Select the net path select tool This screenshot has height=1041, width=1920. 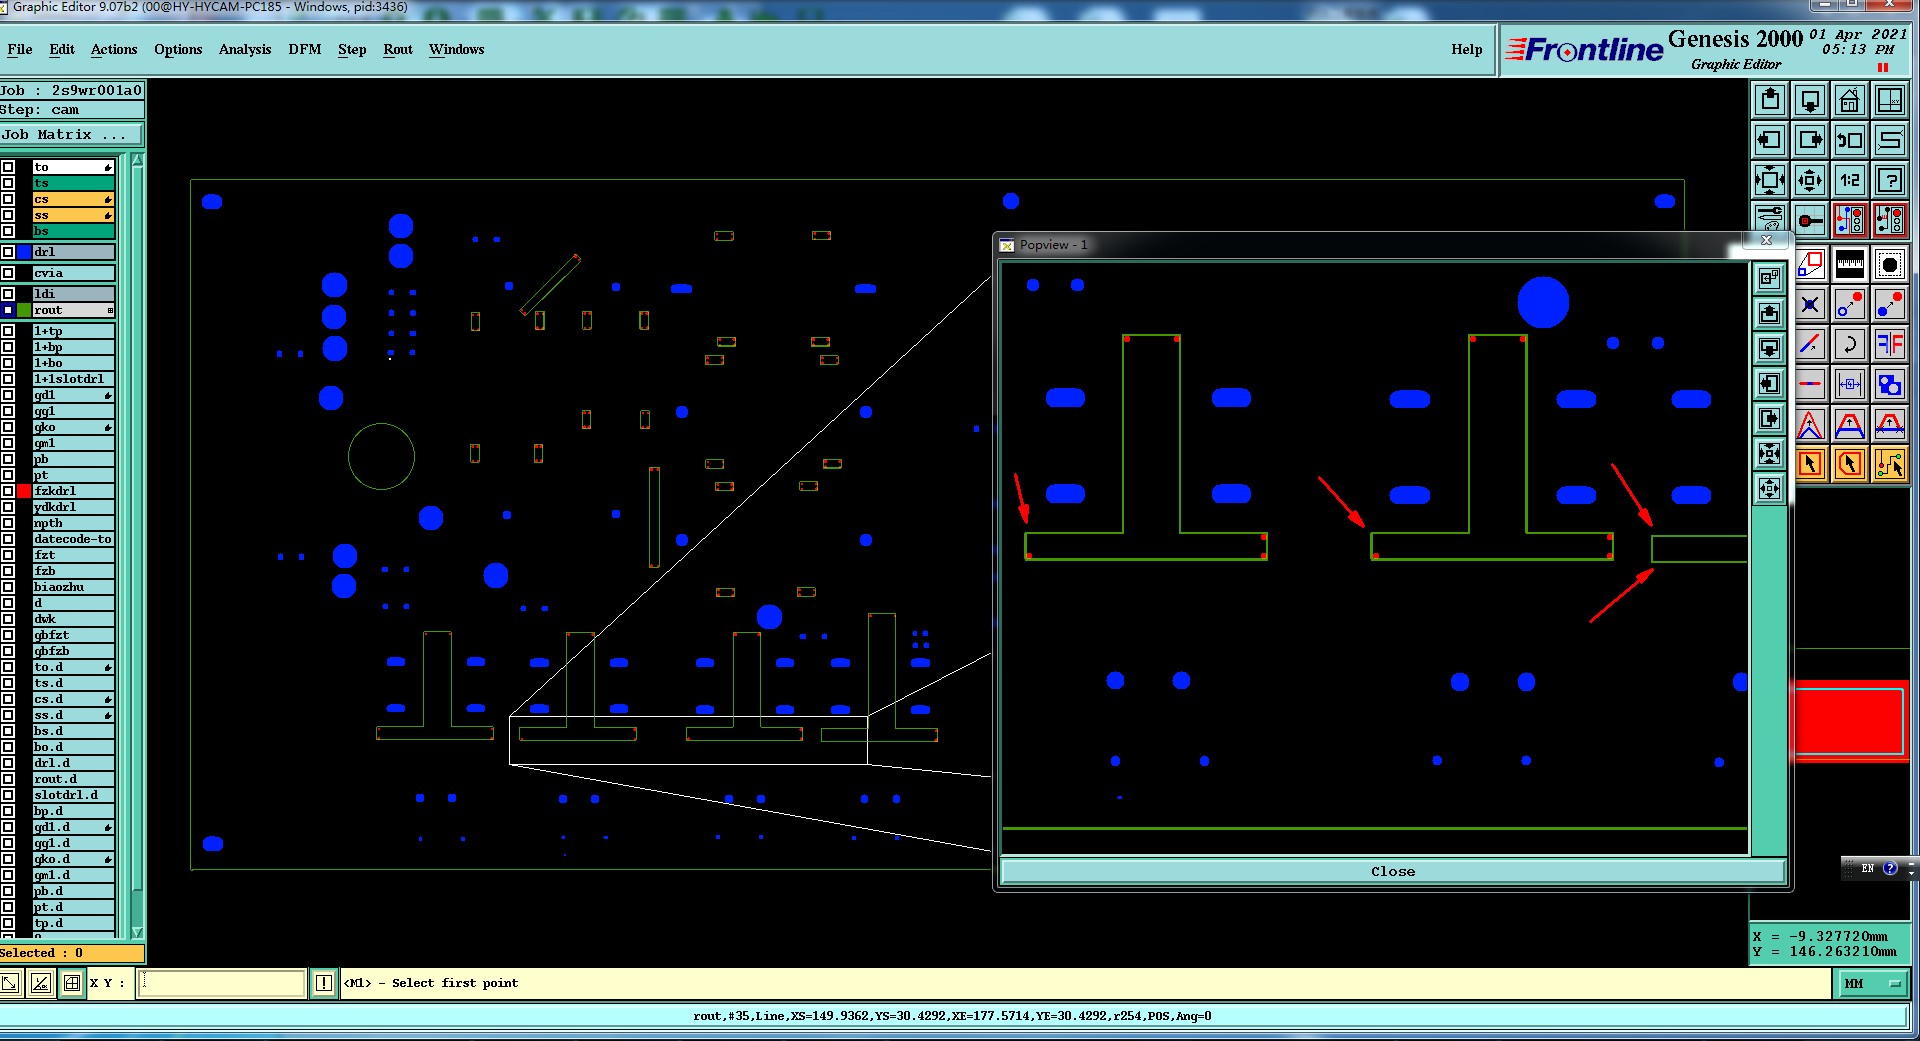[1890, 464]
